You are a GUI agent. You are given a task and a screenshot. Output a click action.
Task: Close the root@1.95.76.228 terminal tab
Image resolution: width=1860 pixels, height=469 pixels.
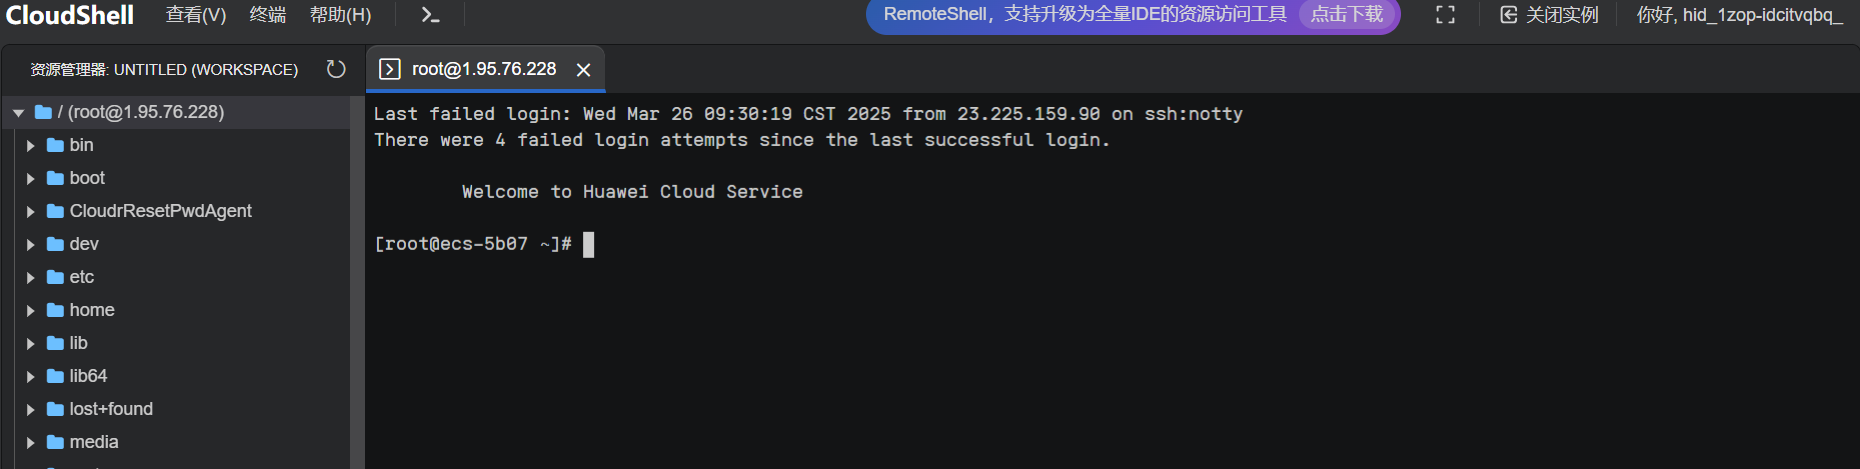coord(584,70)
